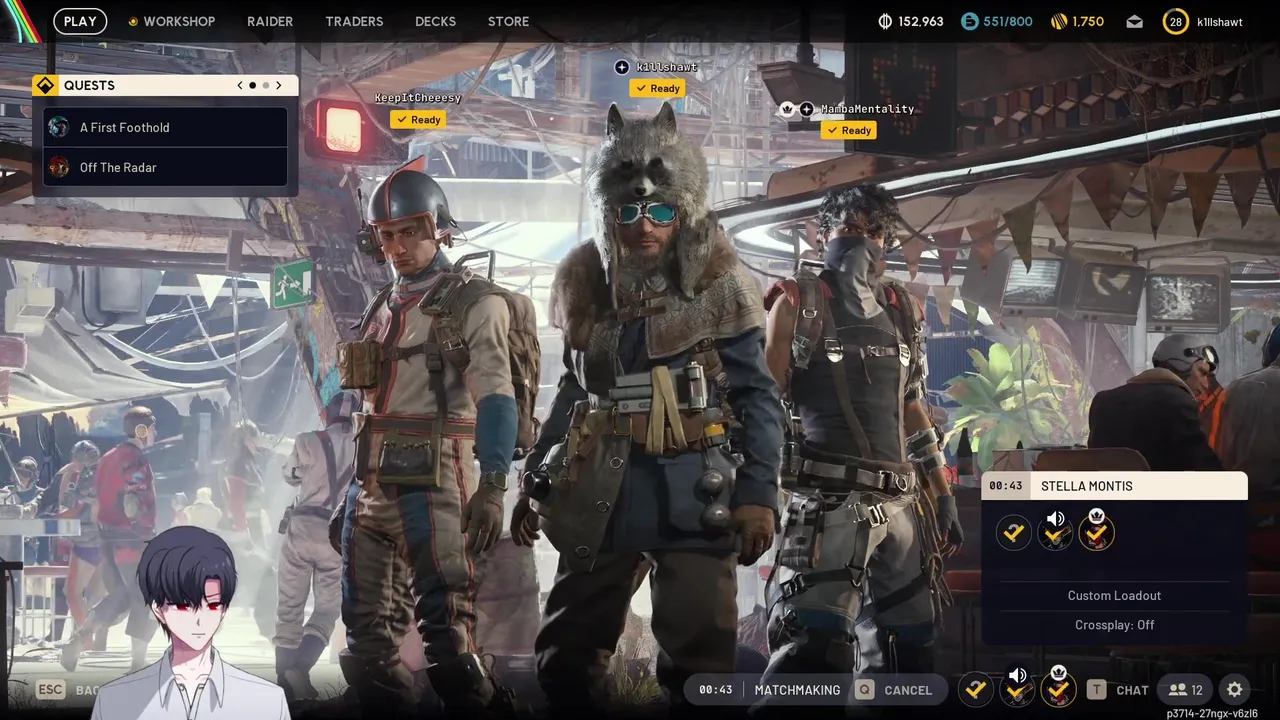Switch to the RAIDER tab
Viewport: 1280px width, 720px height.
click(x=270, y=21)
